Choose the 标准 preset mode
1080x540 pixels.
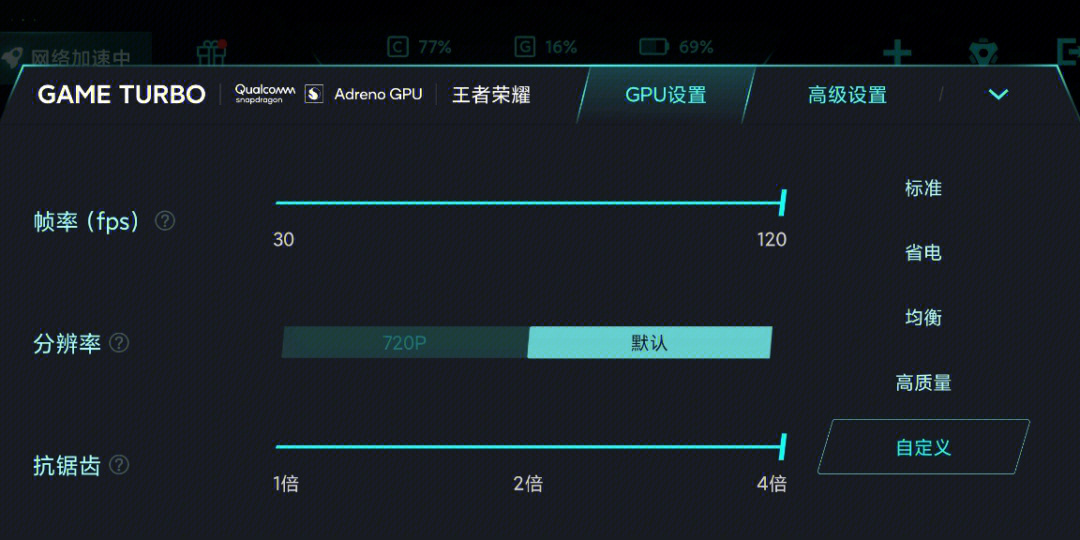click(x=923, y=188)
